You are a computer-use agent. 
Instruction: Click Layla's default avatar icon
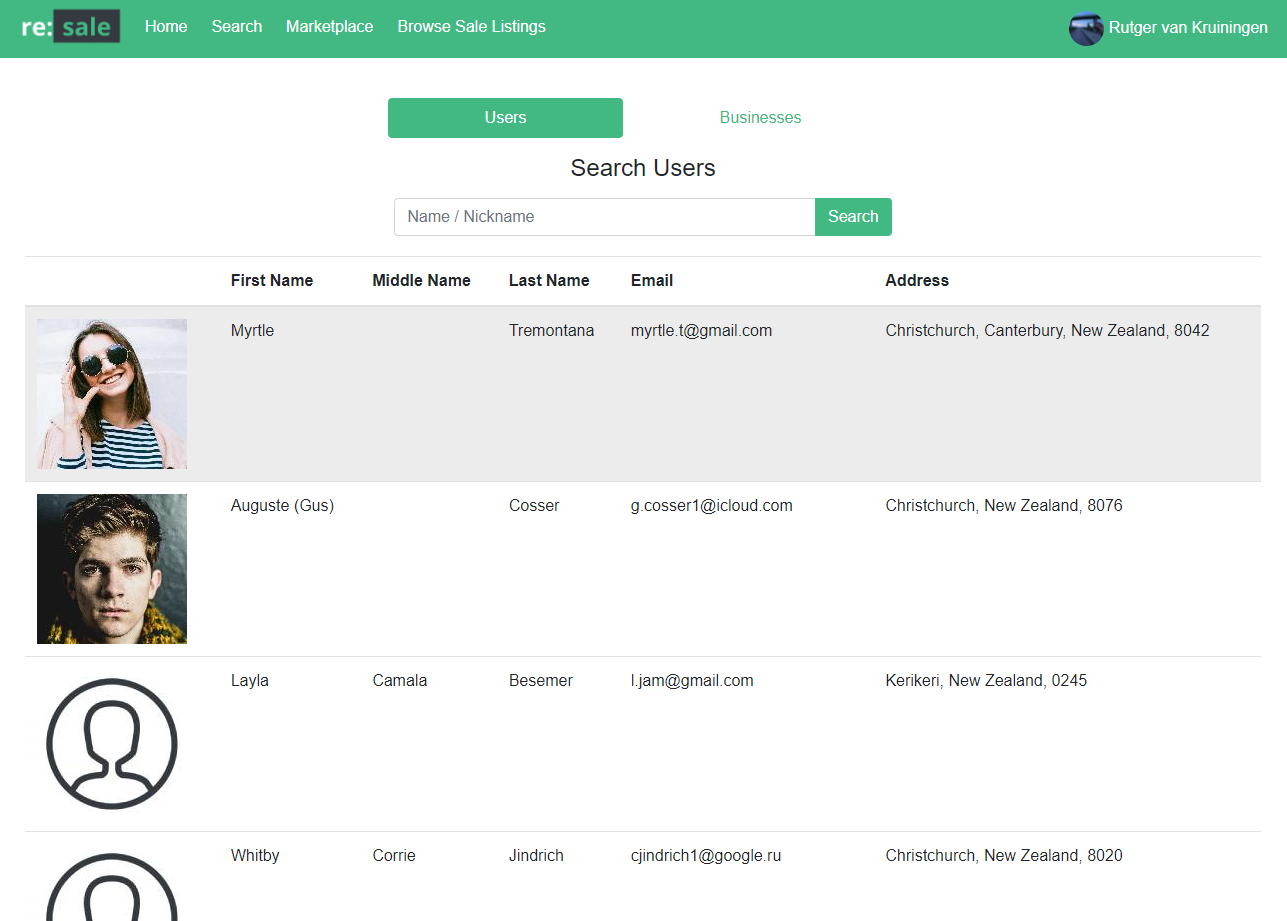pos(112,744)
